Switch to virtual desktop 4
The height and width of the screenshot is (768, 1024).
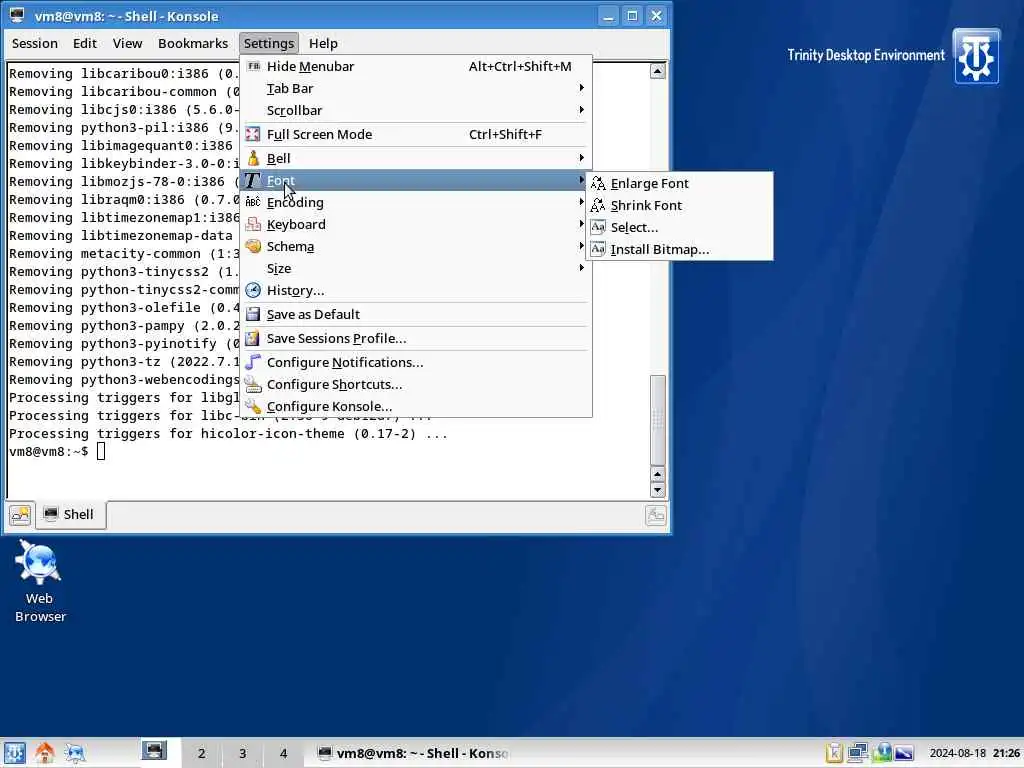click(283, 753)
